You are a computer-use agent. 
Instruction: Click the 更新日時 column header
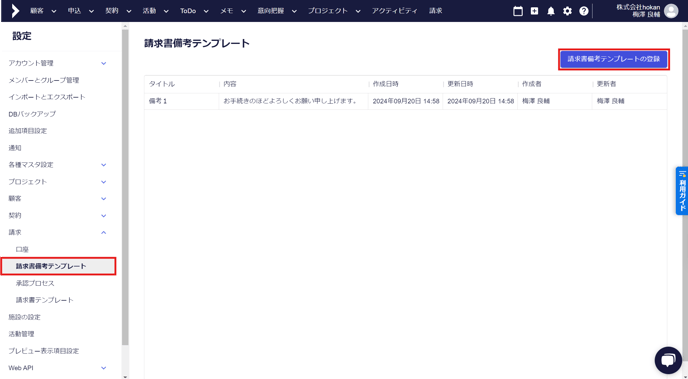460,84
